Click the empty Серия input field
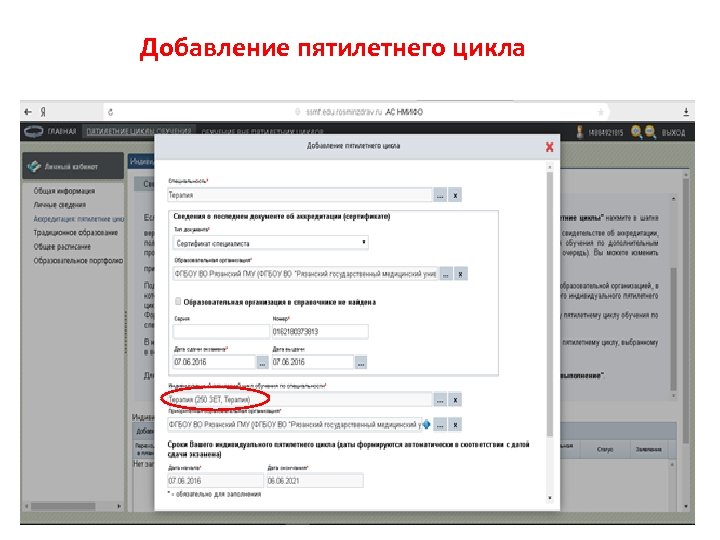The height and width of the screenshot is (540, 720). pos(221,332)
